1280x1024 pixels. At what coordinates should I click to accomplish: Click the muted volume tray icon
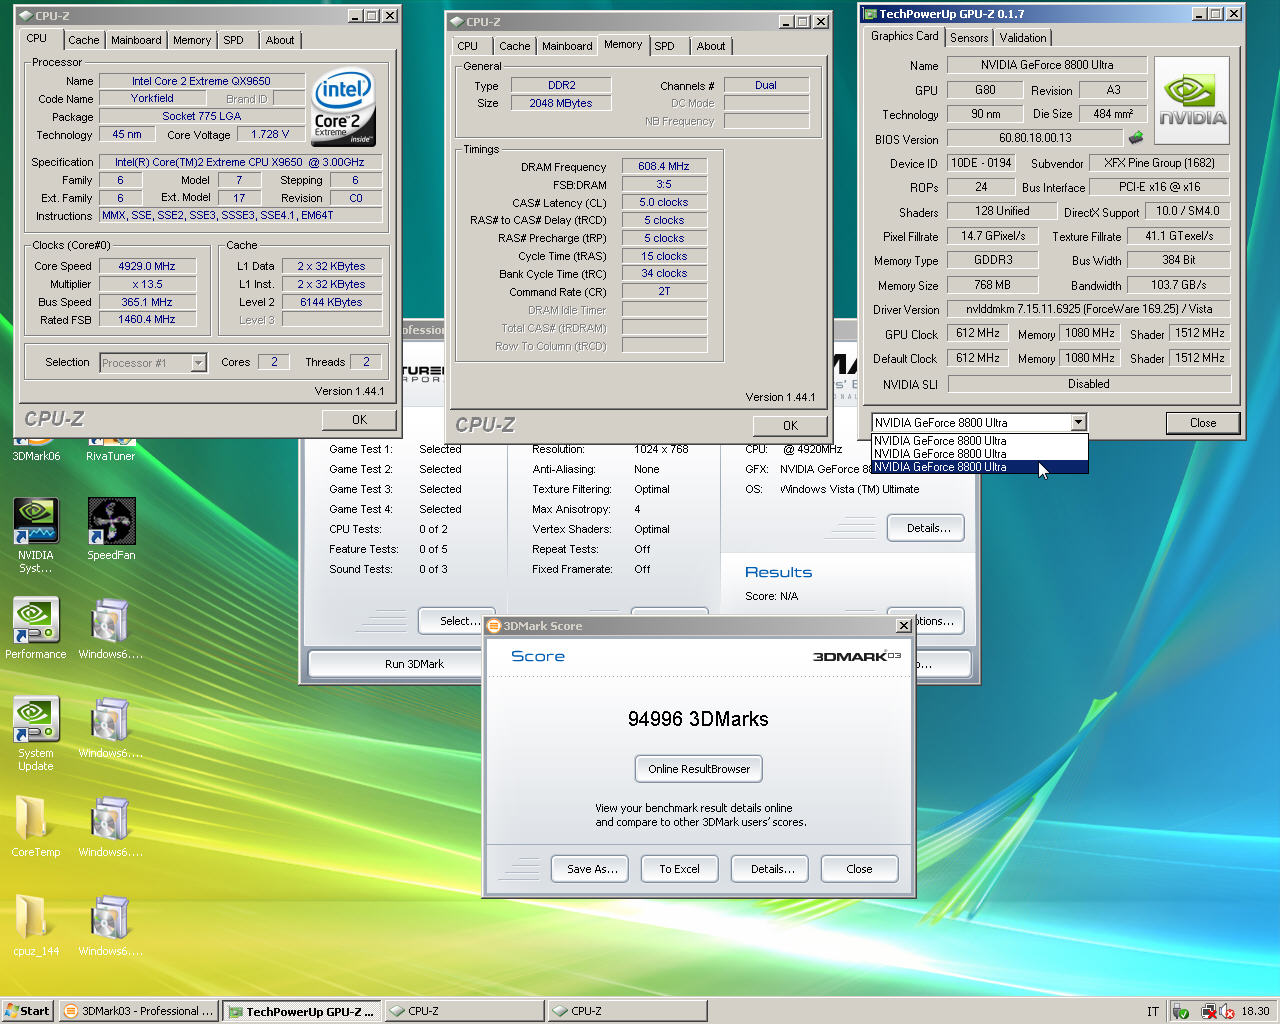(1226, 1012)
